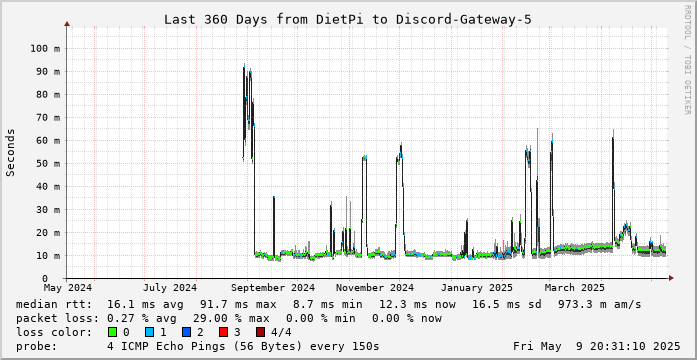Click the '70 m' y-axis value
Viewport: 697px width, 360px height.
point(48,118)
